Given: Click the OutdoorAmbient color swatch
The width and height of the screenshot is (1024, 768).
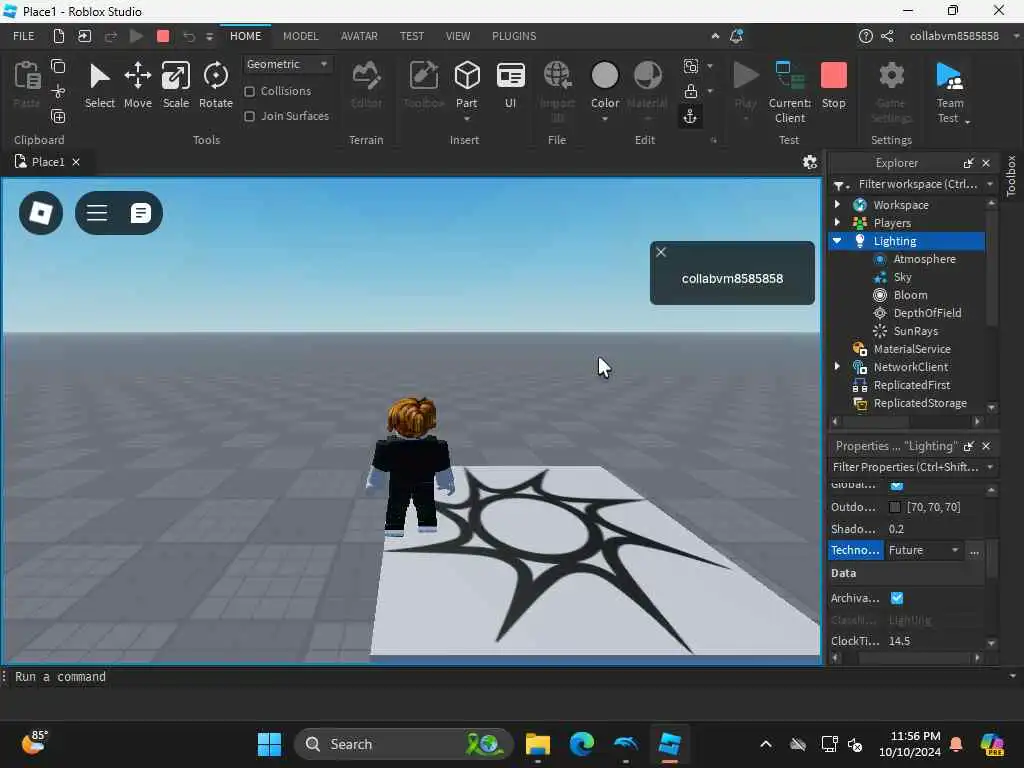Looking at the screenshot, I should 895,507.
